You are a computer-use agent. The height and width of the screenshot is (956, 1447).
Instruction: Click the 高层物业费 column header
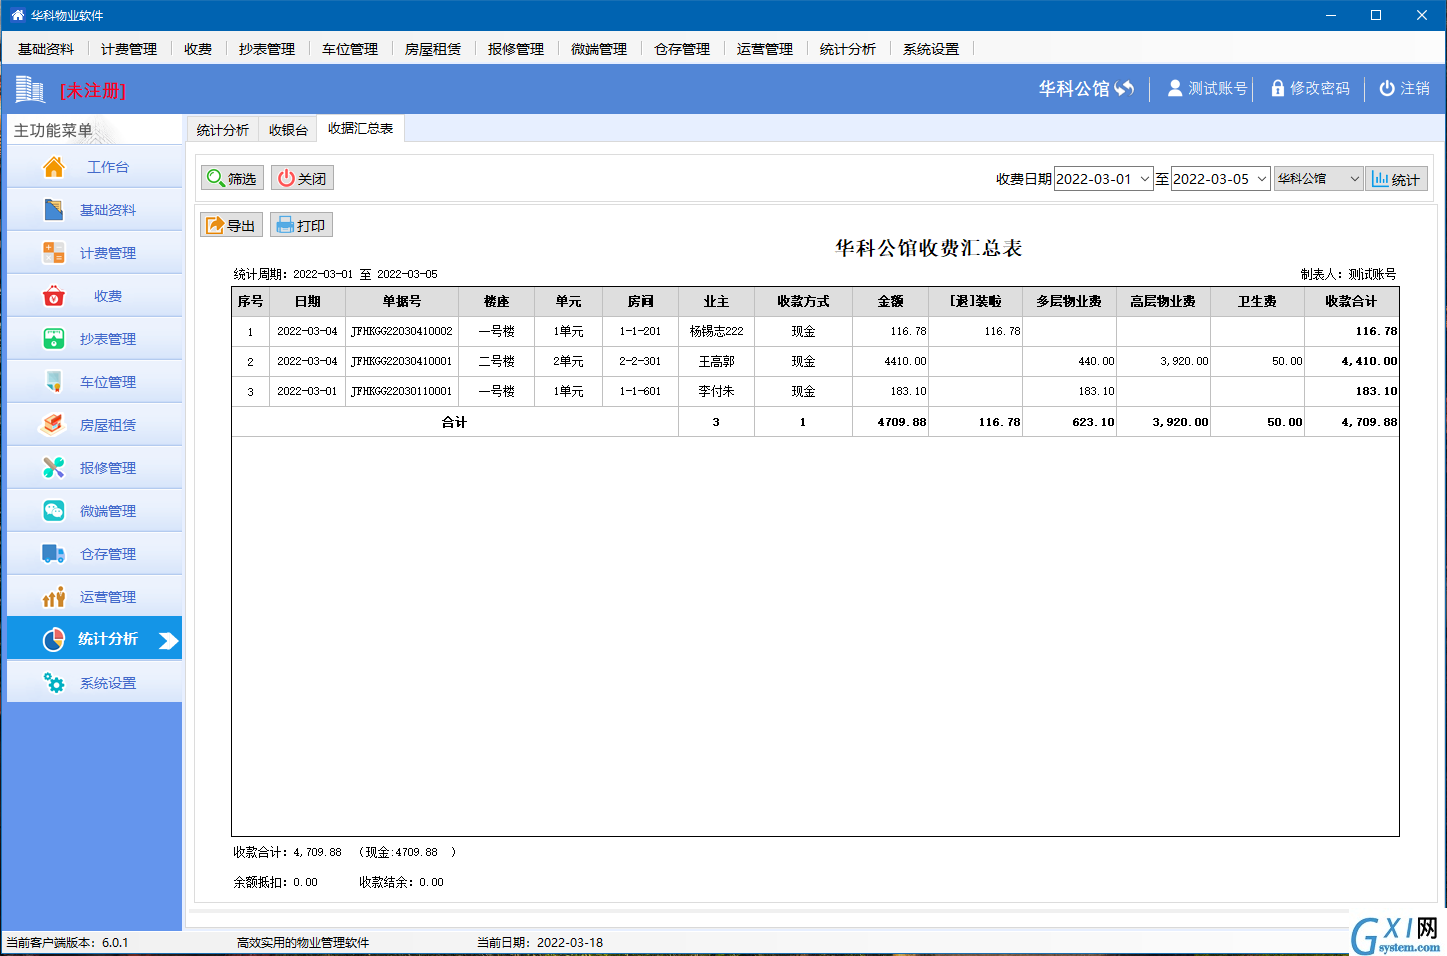pos(1163,301)
